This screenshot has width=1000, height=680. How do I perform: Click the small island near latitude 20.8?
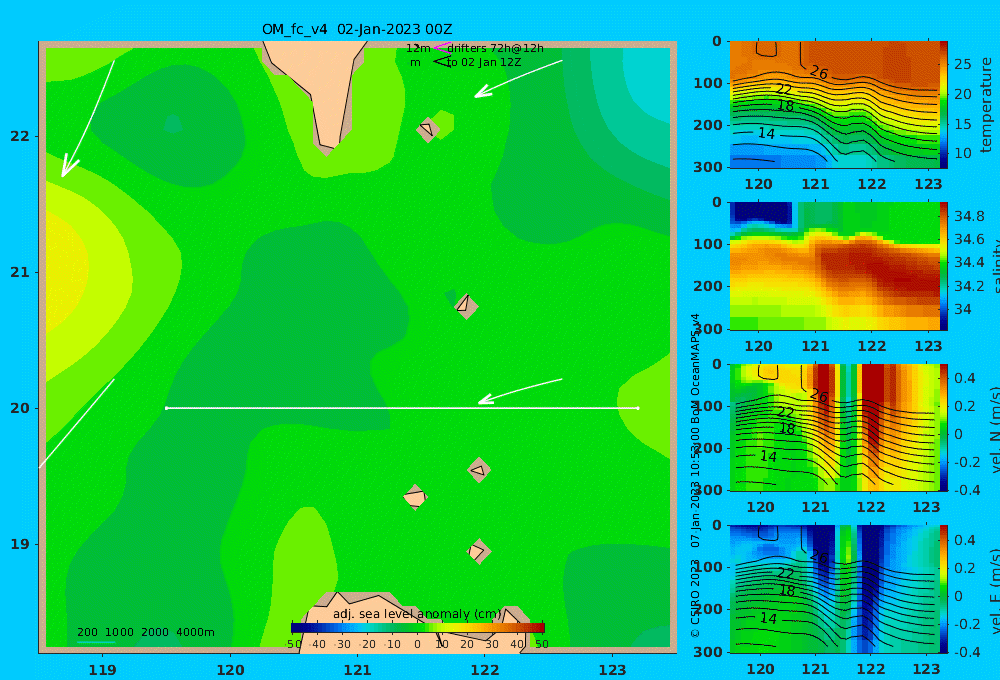tap(466, 306)
